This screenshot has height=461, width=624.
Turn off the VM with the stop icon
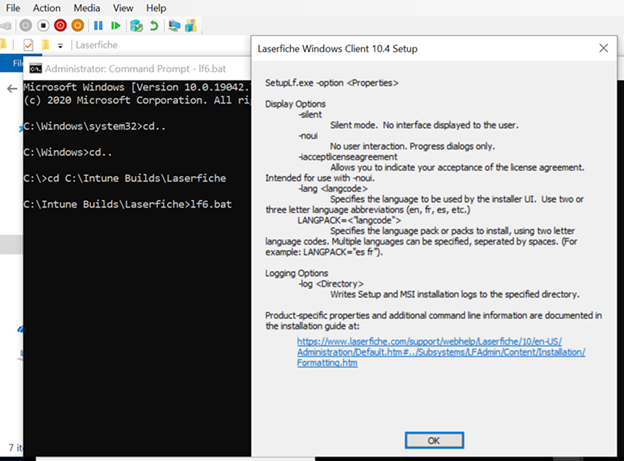[43, 25]
